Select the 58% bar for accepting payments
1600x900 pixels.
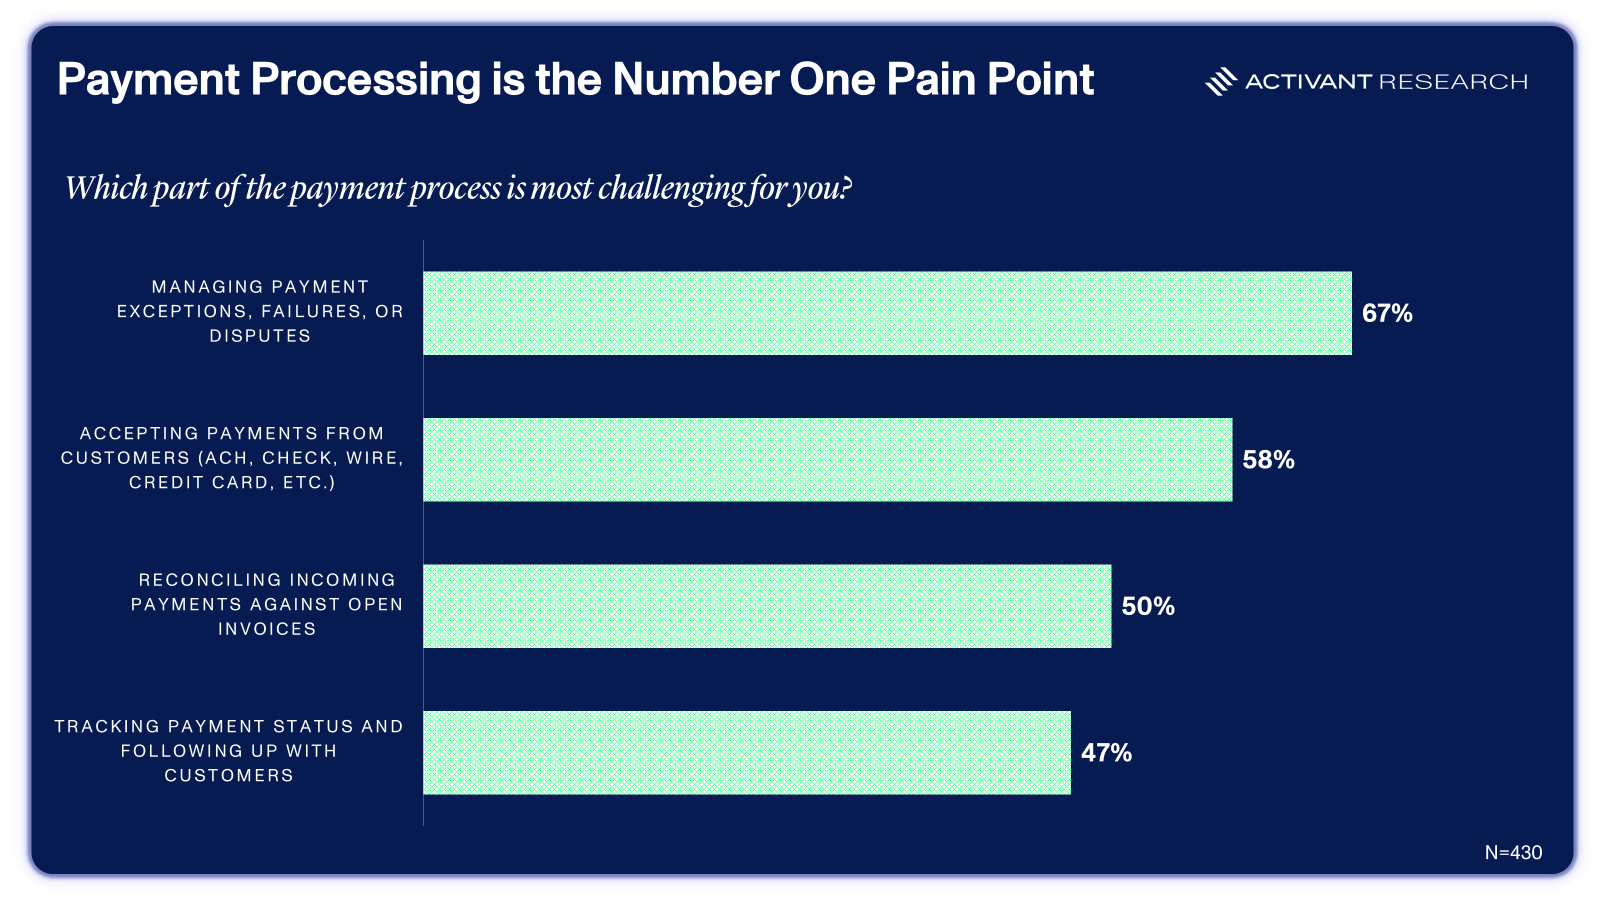828,460
